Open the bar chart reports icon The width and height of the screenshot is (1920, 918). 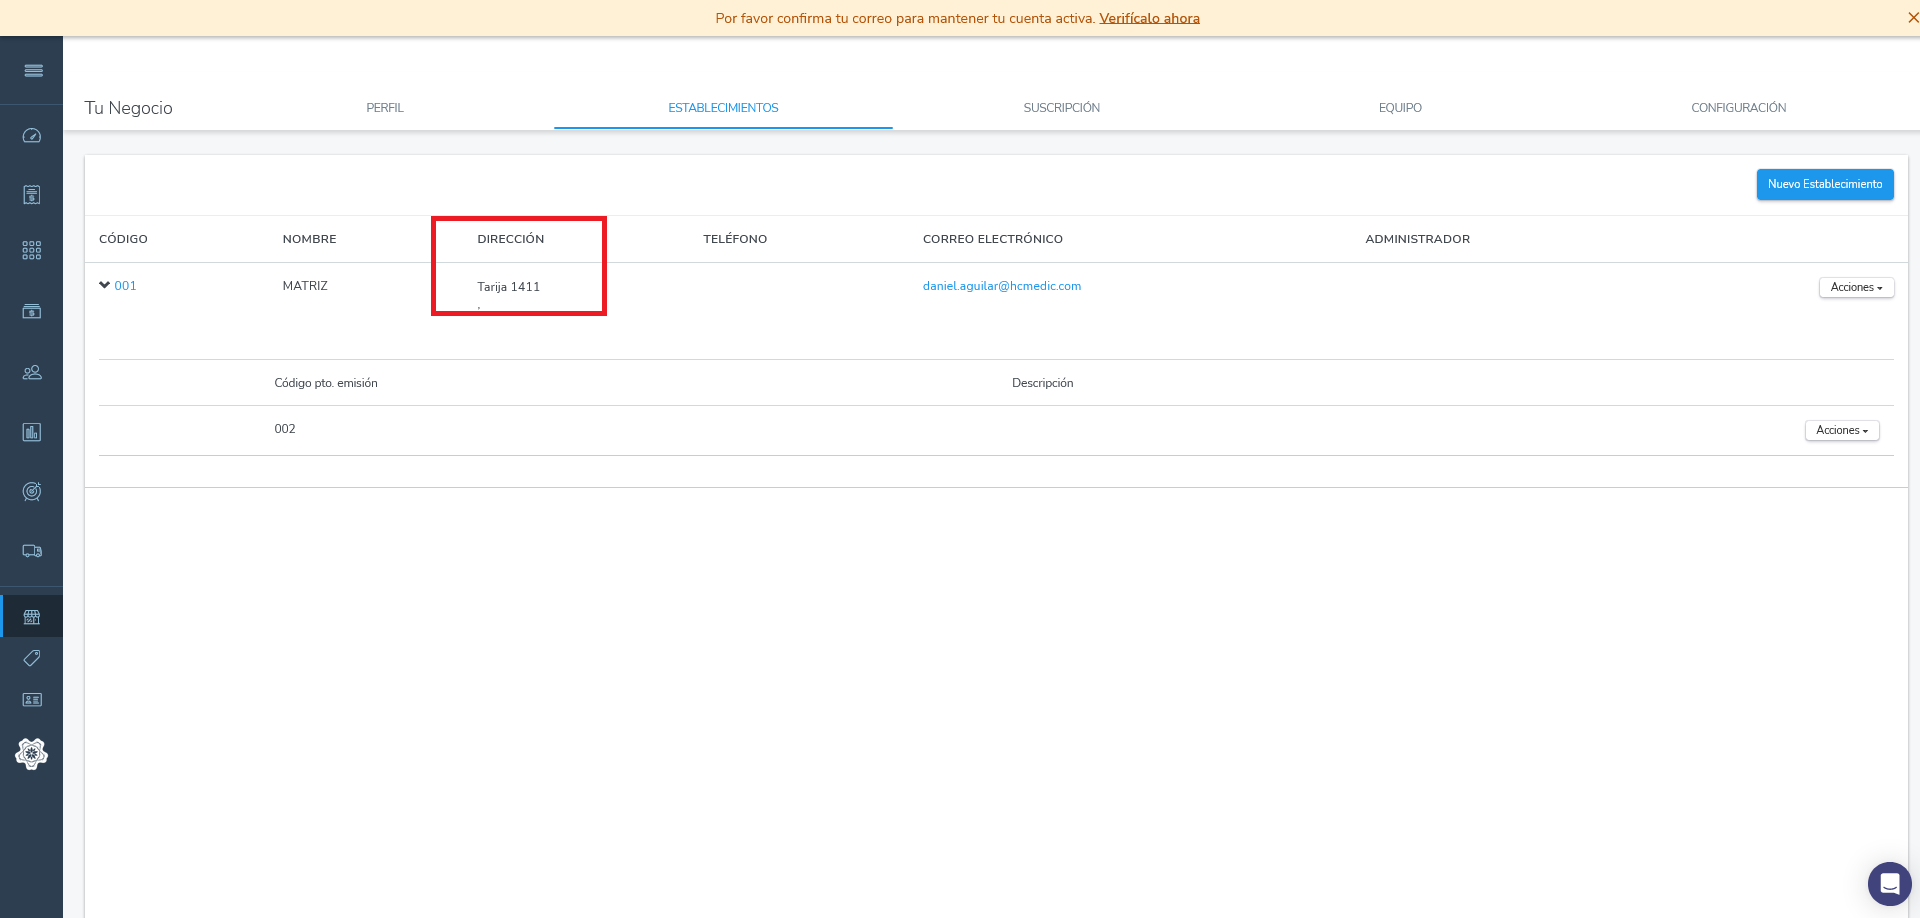[x=32, y=432]
